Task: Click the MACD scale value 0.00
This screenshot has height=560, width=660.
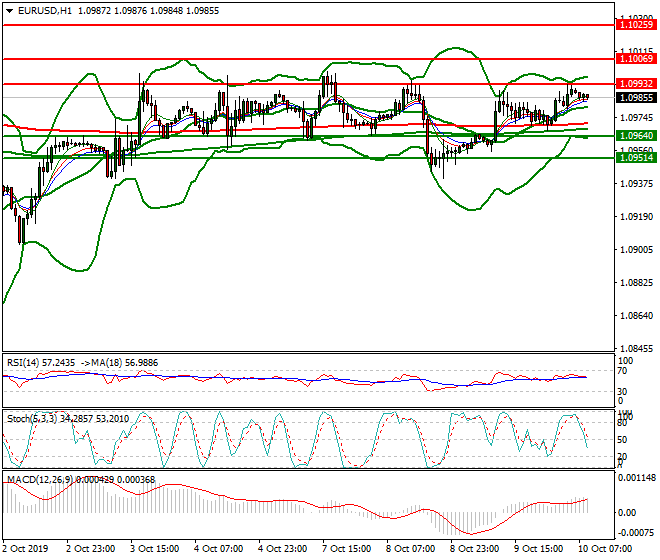Action: point(627,512)
